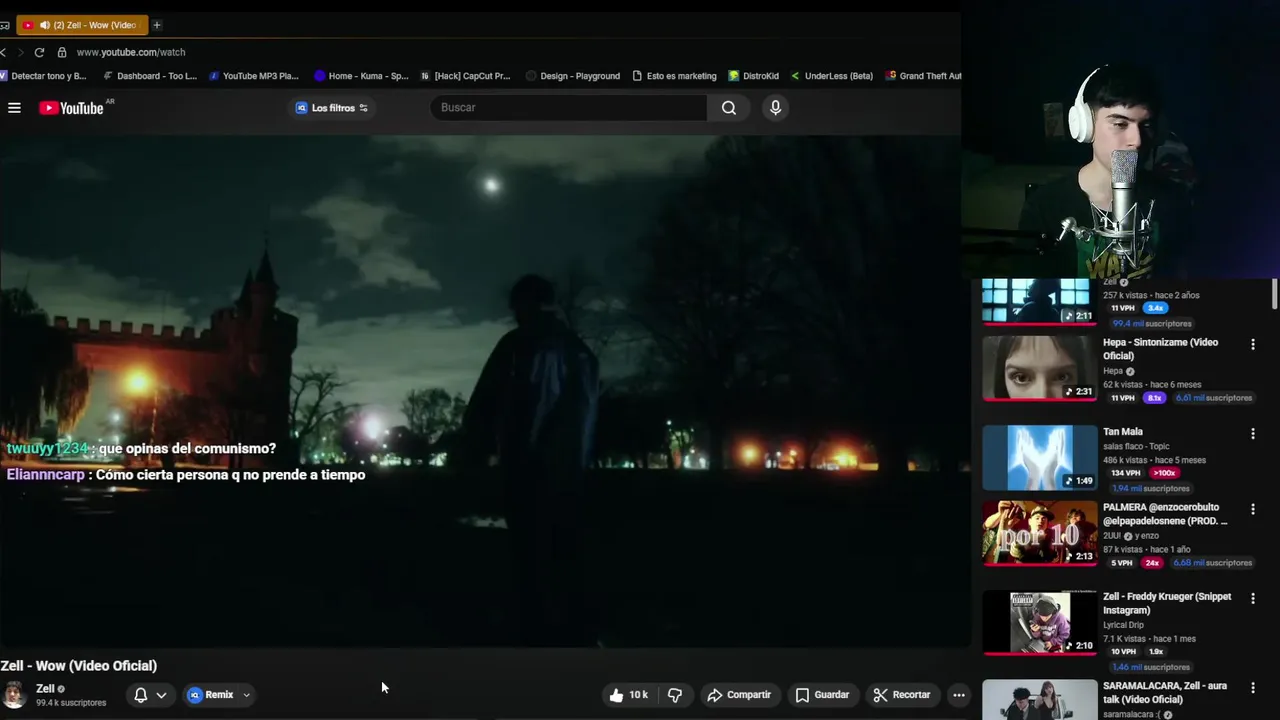Go to the YouTube home logo
1280x720 pixels.
click(x=72, y=108)
